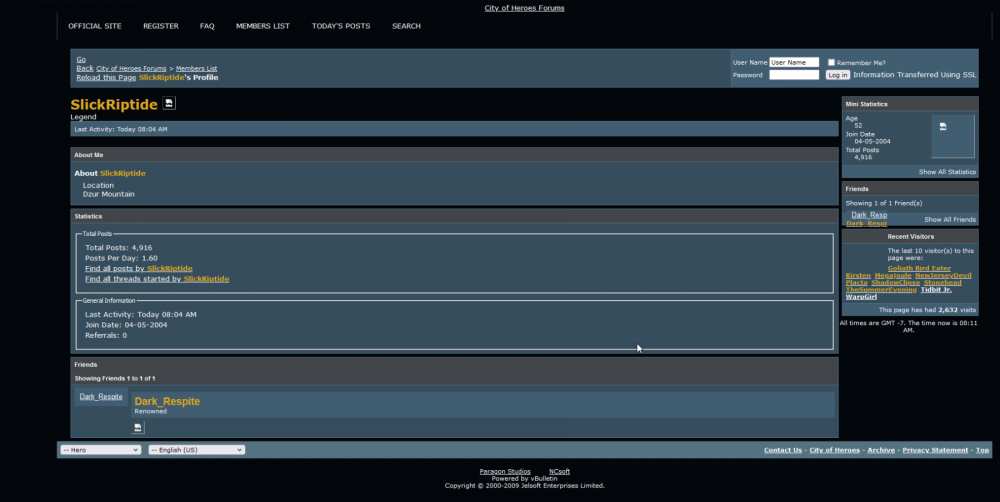Click Find all posts by SlickRiptide
The height and width of the screenshot is (502, 1000).
139,268
